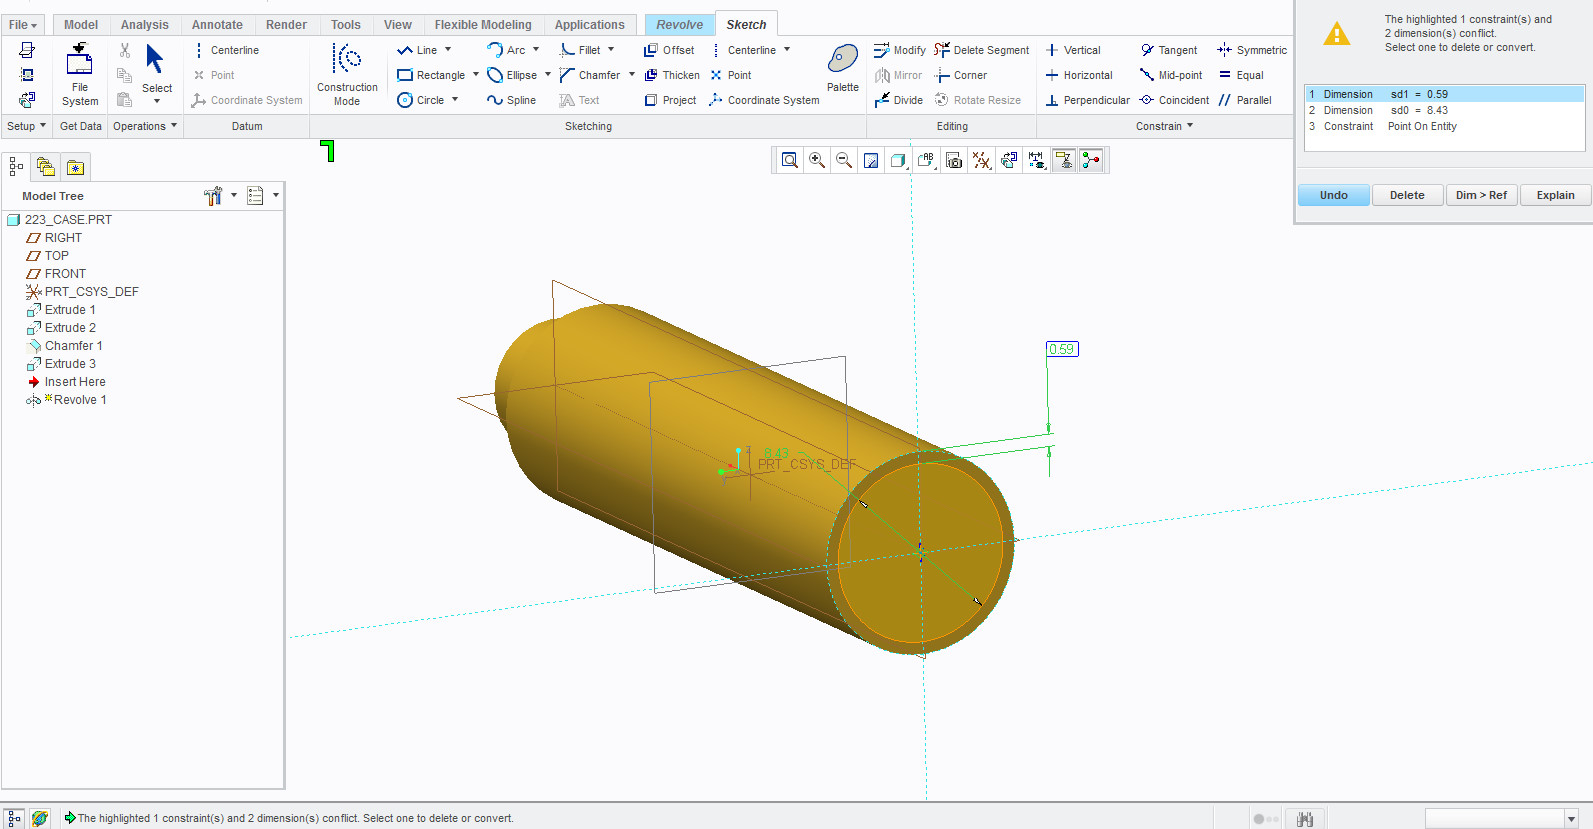The image size is (1593, 829).
Task: Apply the Tangent constraint
Action: point(1169,50)
